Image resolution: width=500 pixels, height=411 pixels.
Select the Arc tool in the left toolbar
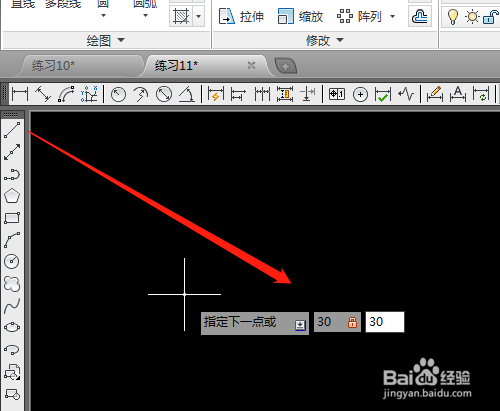click(x=12, y=240)
